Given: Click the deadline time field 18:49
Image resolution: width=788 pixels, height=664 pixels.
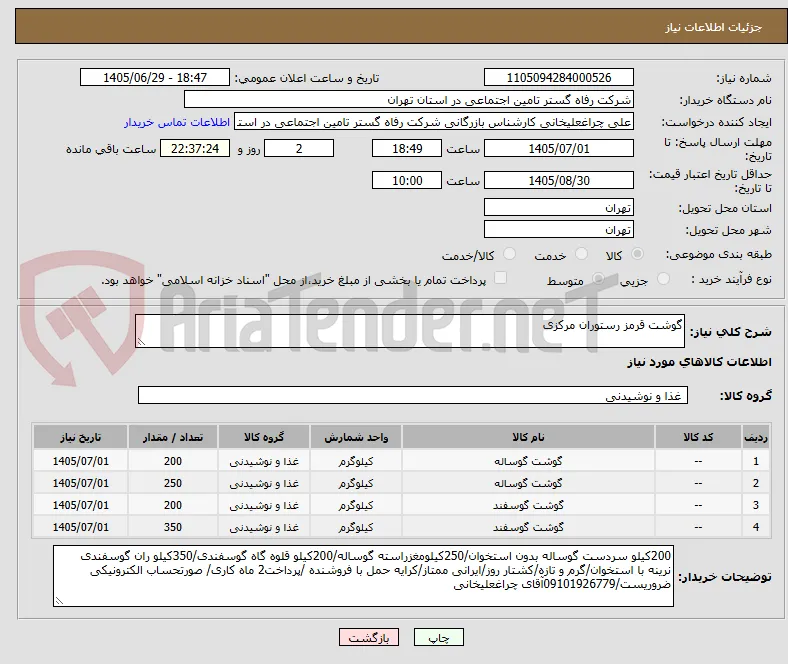Looking at the screenshot, I should [x=407, y=149].
